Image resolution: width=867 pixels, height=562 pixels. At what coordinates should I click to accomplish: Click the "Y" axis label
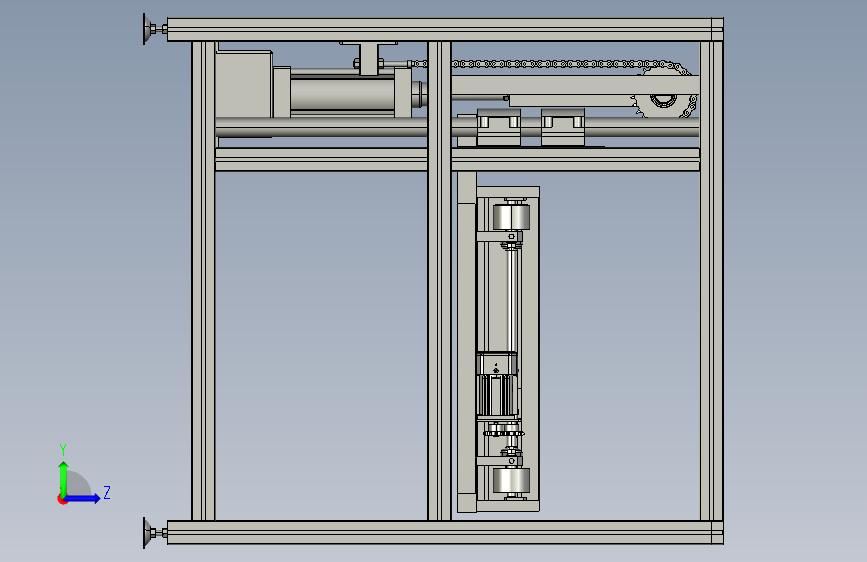(x=63, y=450)
